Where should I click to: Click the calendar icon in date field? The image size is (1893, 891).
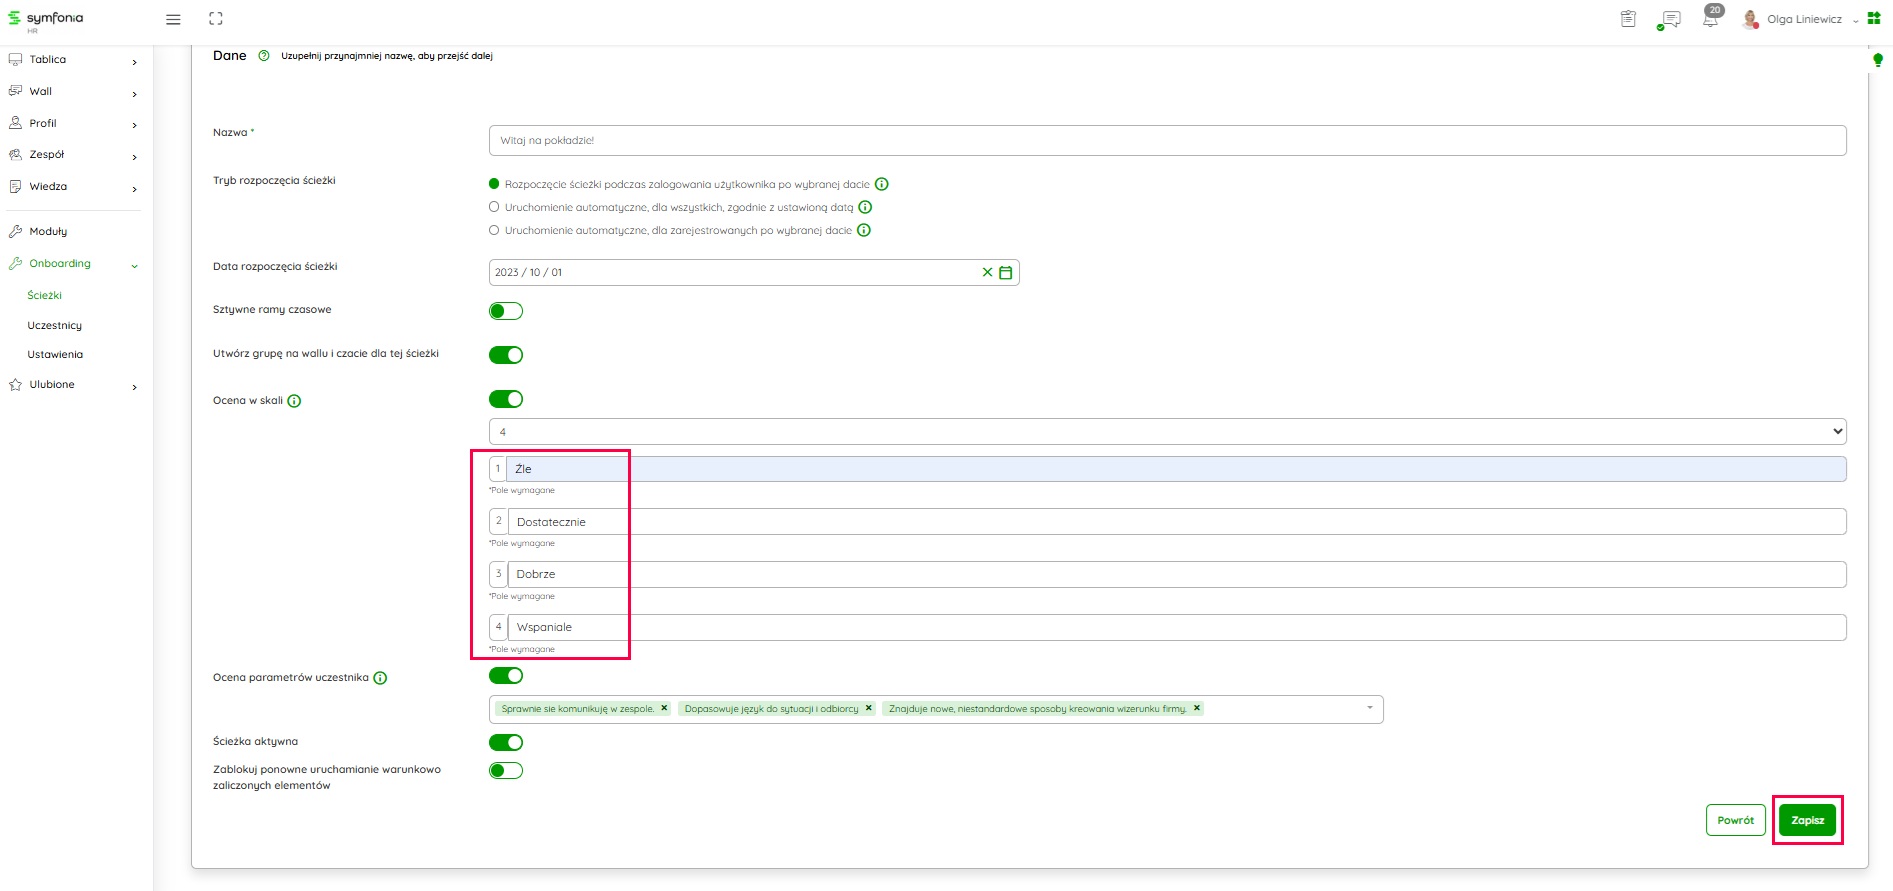1006,272
